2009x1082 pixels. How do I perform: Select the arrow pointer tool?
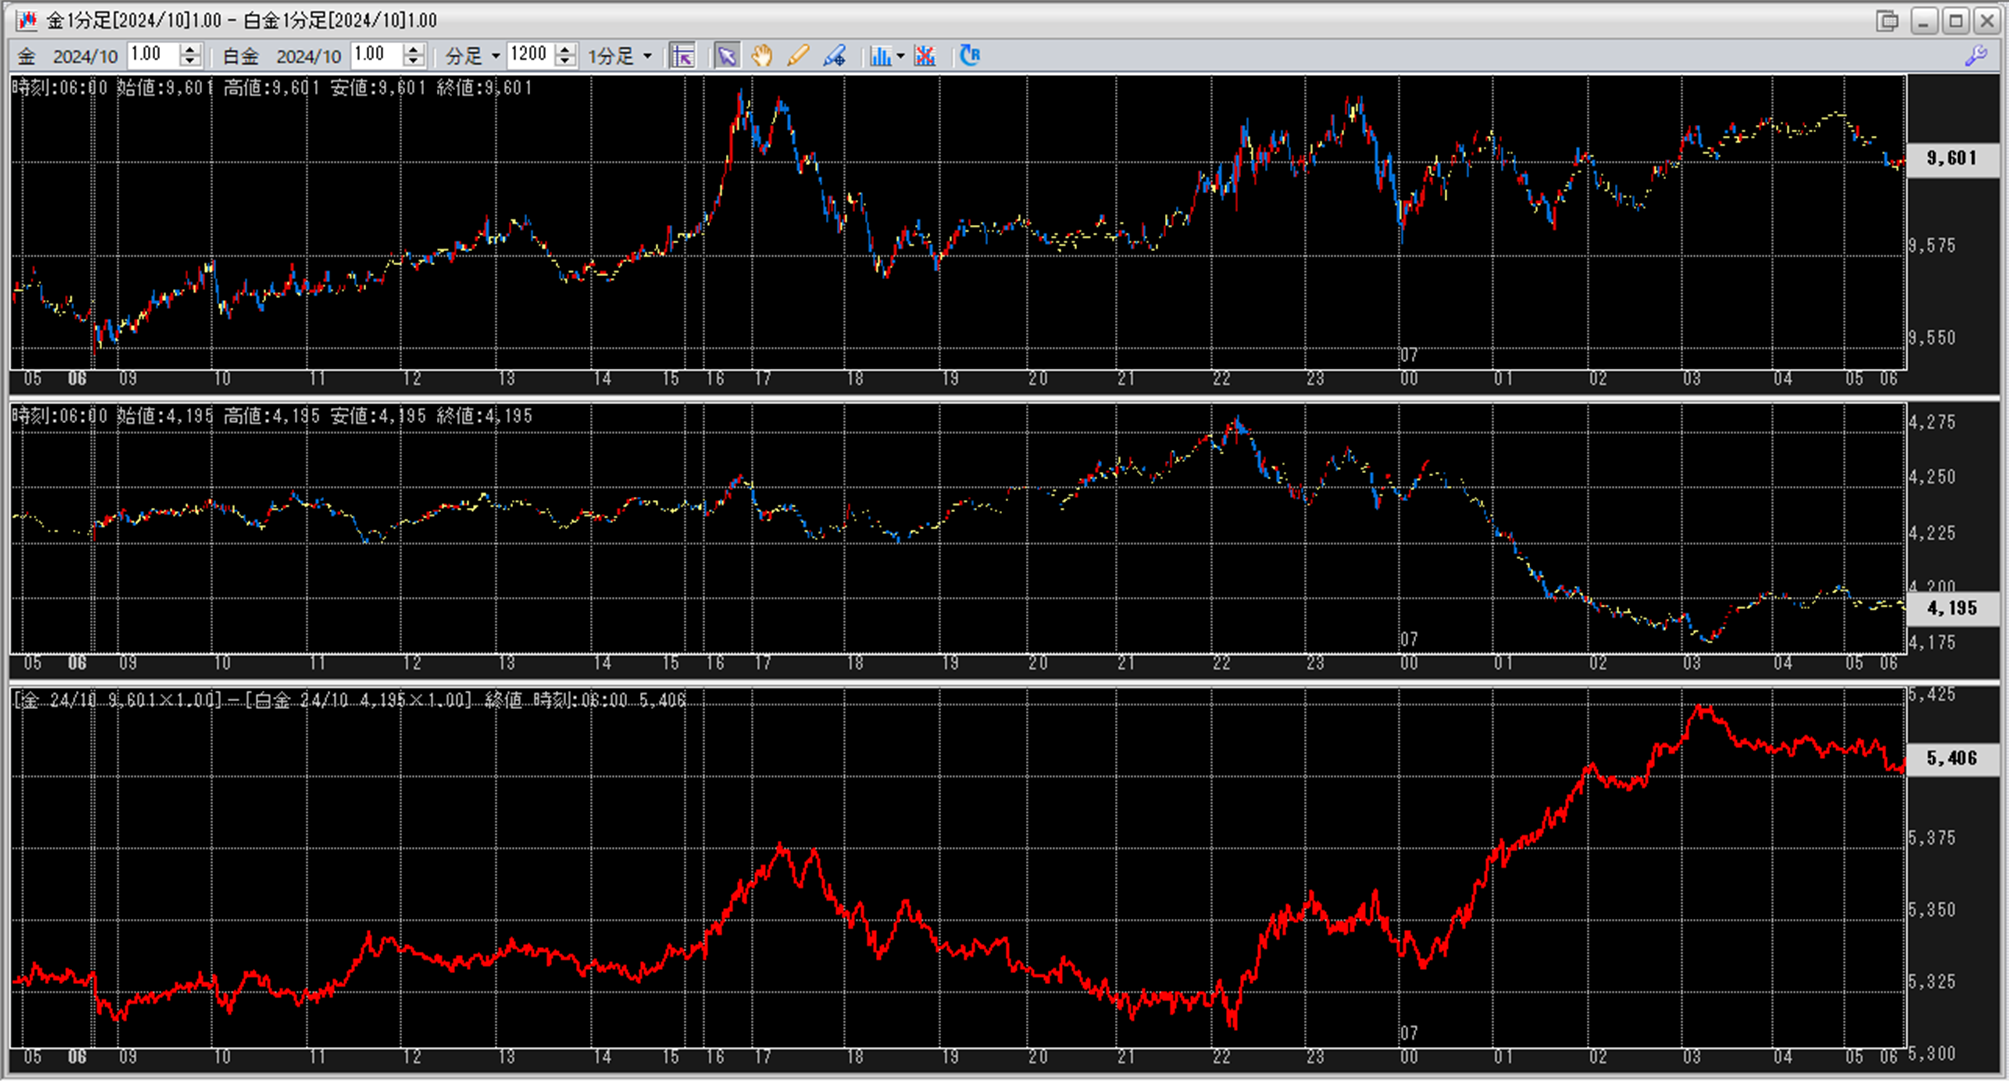(x=726, y=56)
